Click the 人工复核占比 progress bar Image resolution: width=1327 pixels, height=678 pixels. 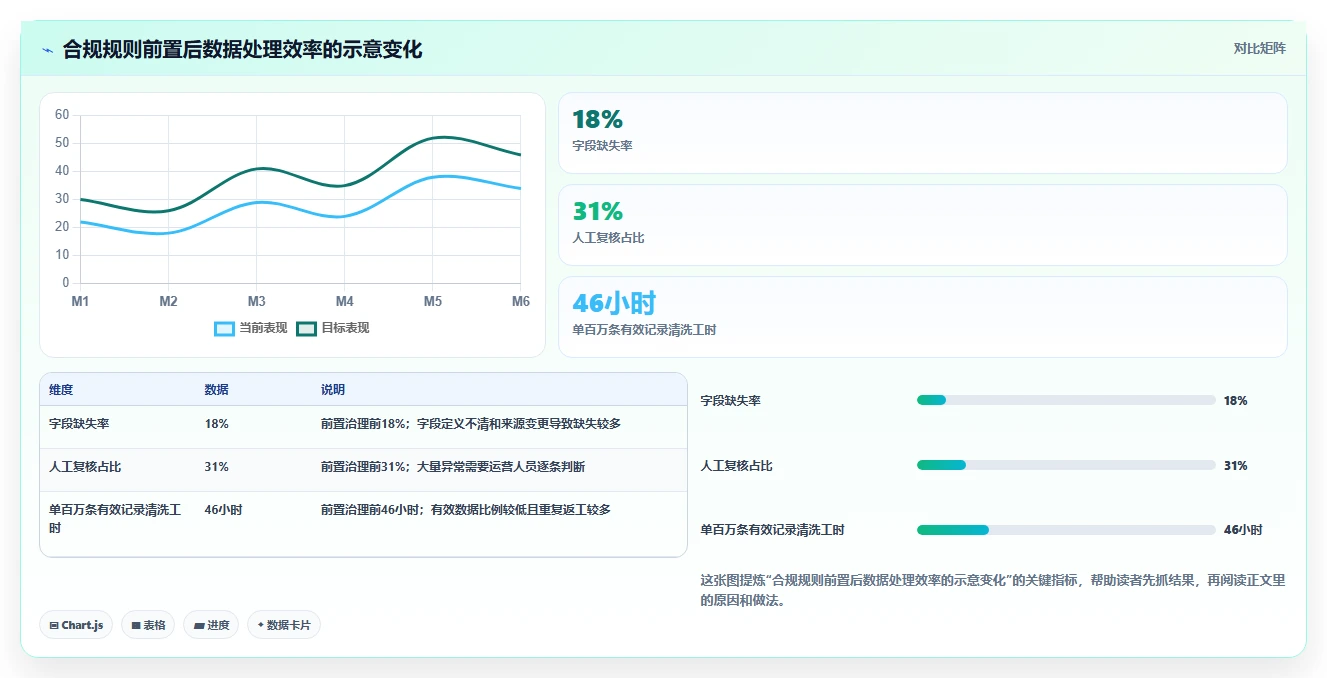coord(1066,465)
